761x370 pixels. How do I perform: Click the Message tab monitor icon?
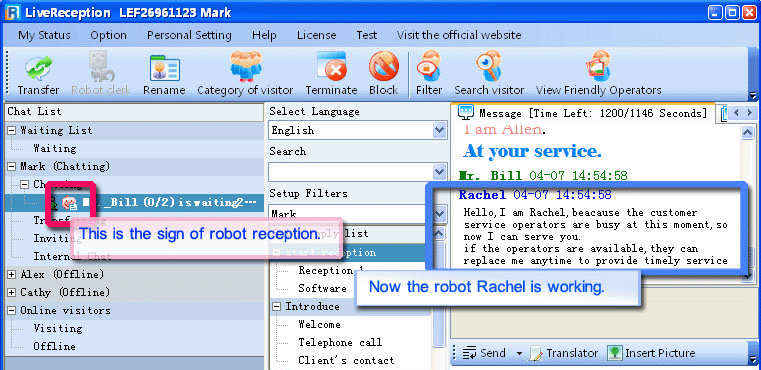coord(466,113)
